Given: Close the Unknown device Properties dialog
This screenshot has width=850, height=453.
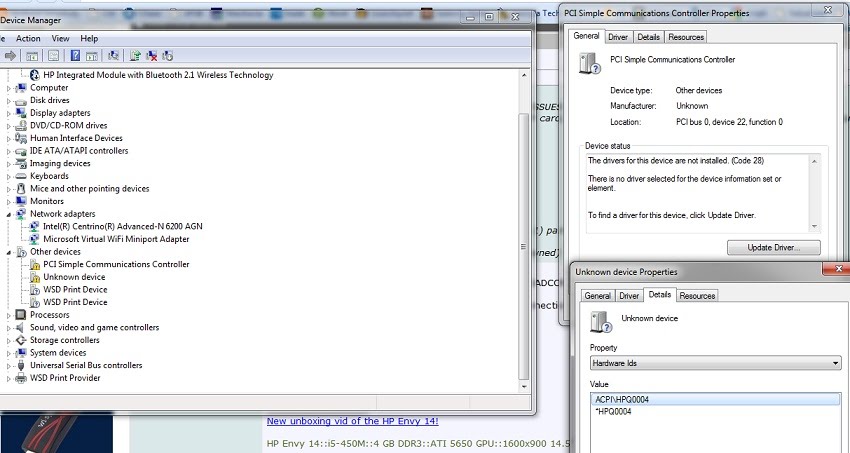Looking at the screenshot, I should coord(838,269).
